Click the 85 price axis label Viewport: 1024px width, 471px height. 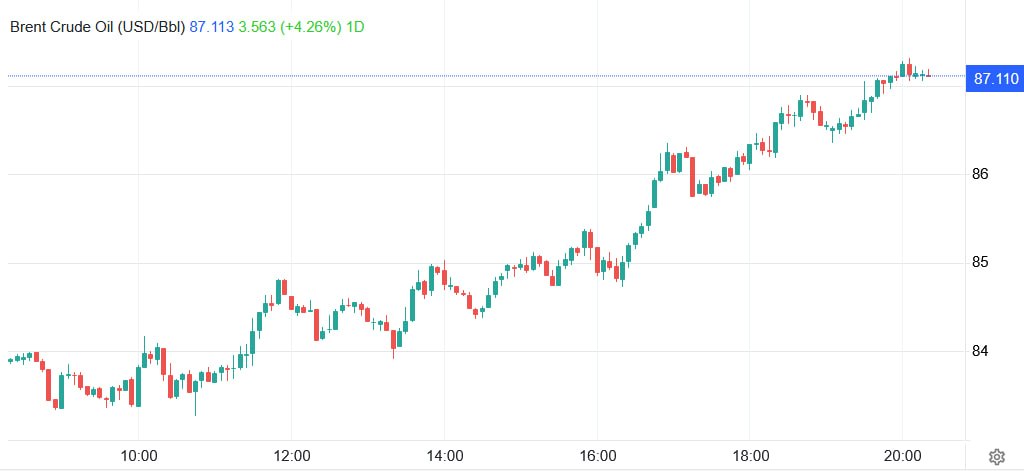pyautogui.click(x=980, y=263)
